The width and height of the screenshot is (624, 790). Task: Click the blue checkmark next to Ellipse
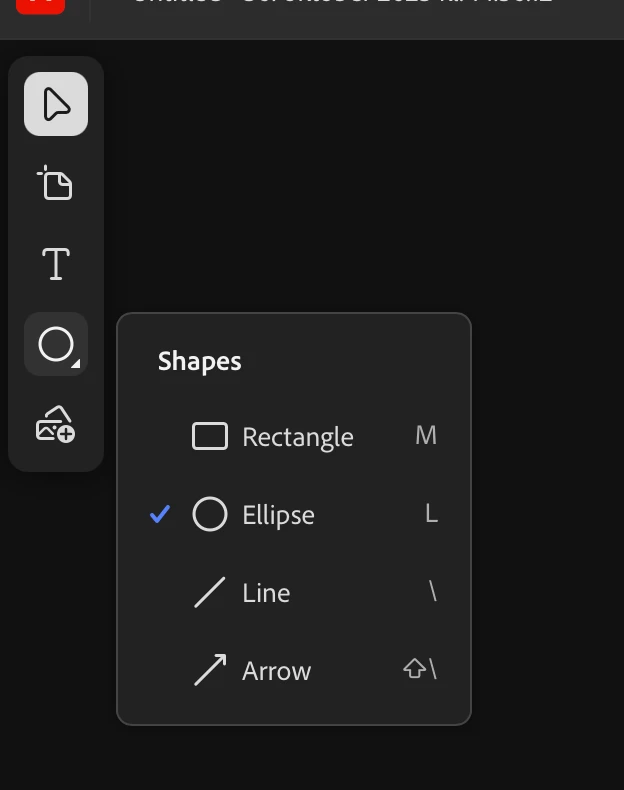[x=160, y=514]
